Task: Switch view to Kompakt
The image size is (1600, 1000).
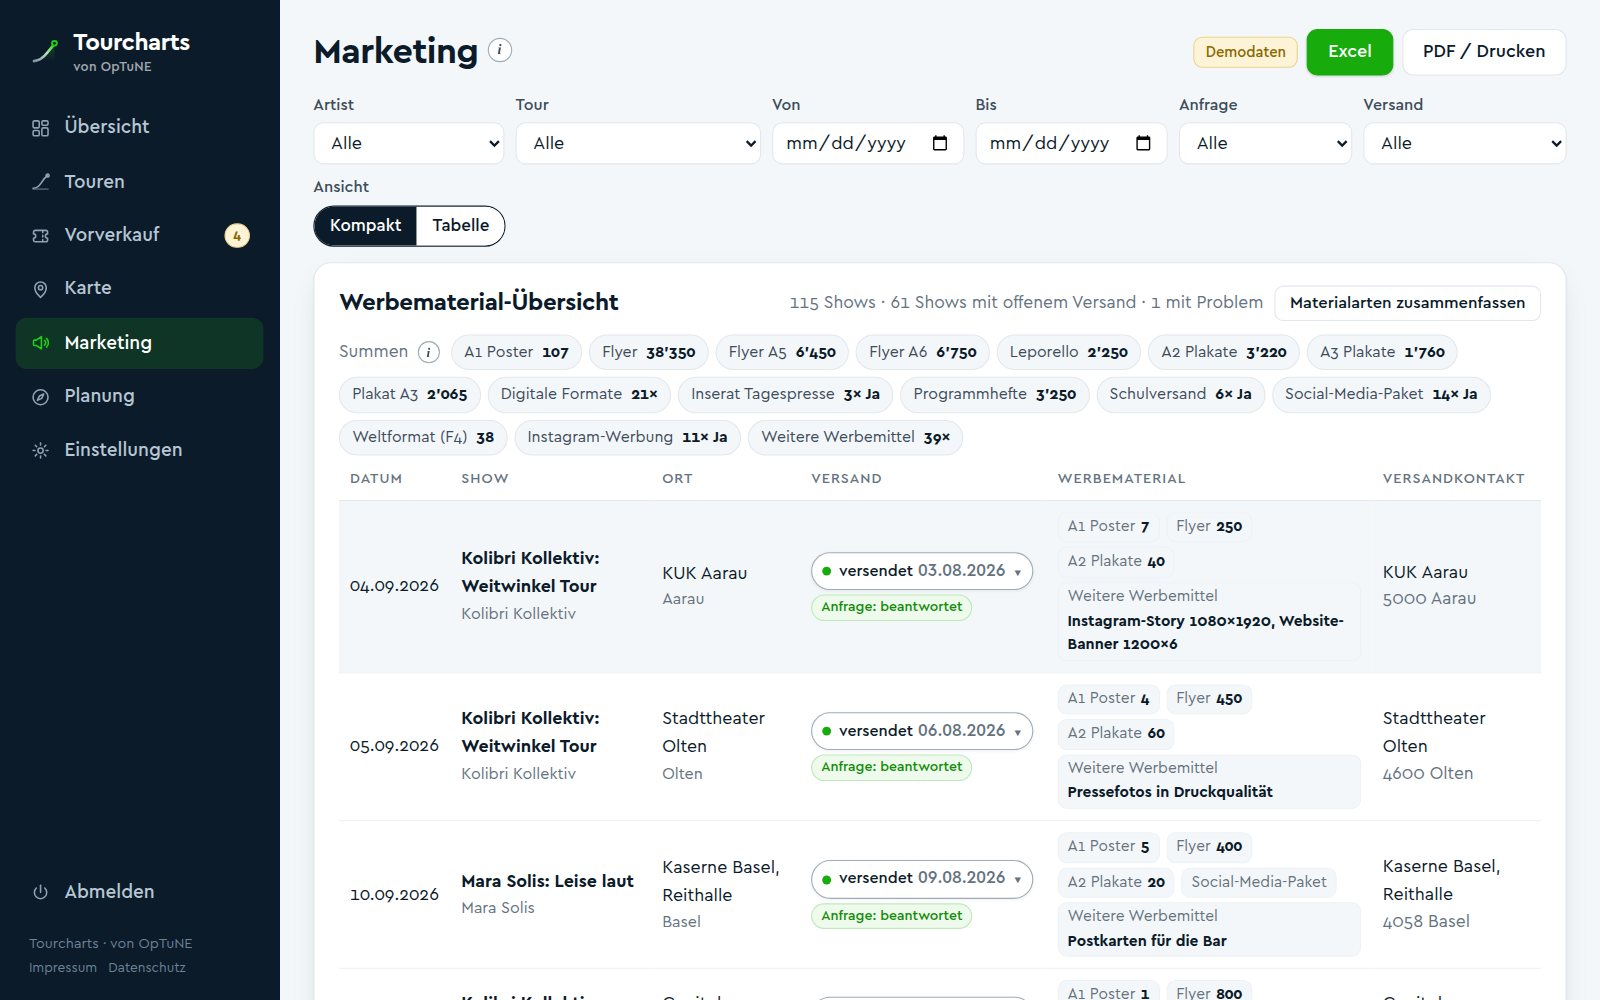Action: [x=365, y=226]
